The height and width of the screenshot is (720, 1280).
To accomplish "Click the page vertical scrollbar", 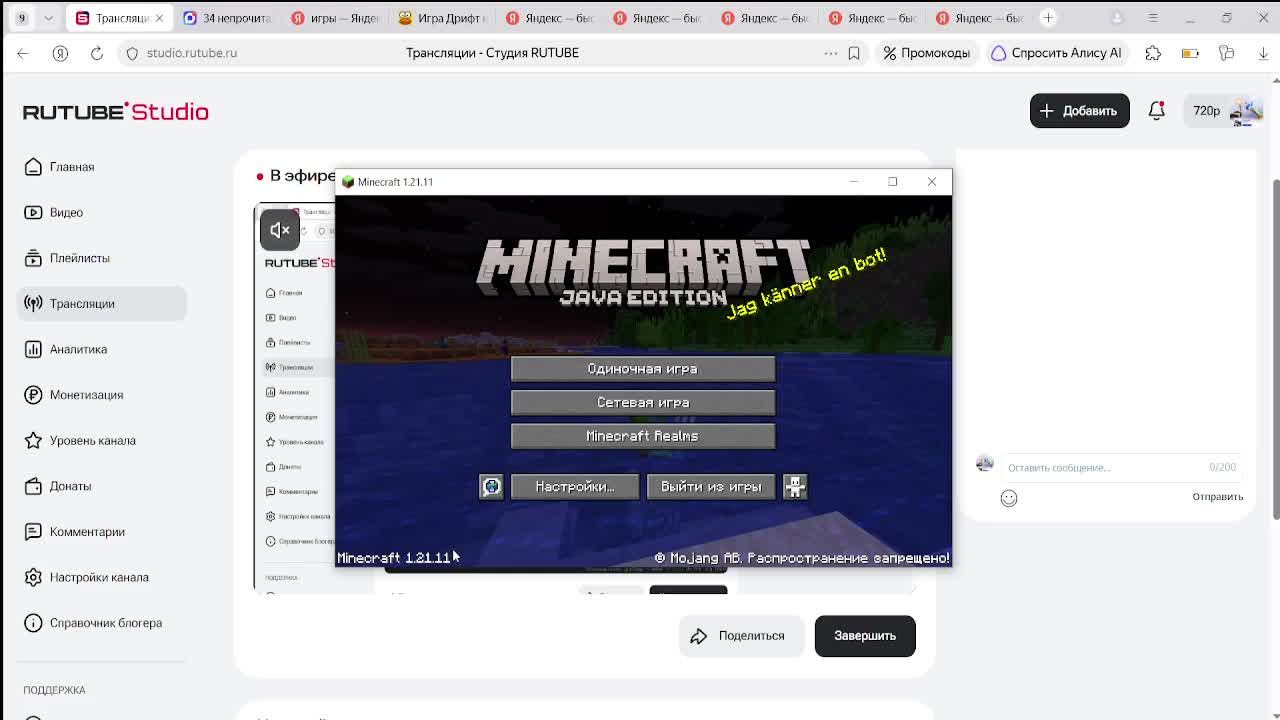I will point(1275,350).
